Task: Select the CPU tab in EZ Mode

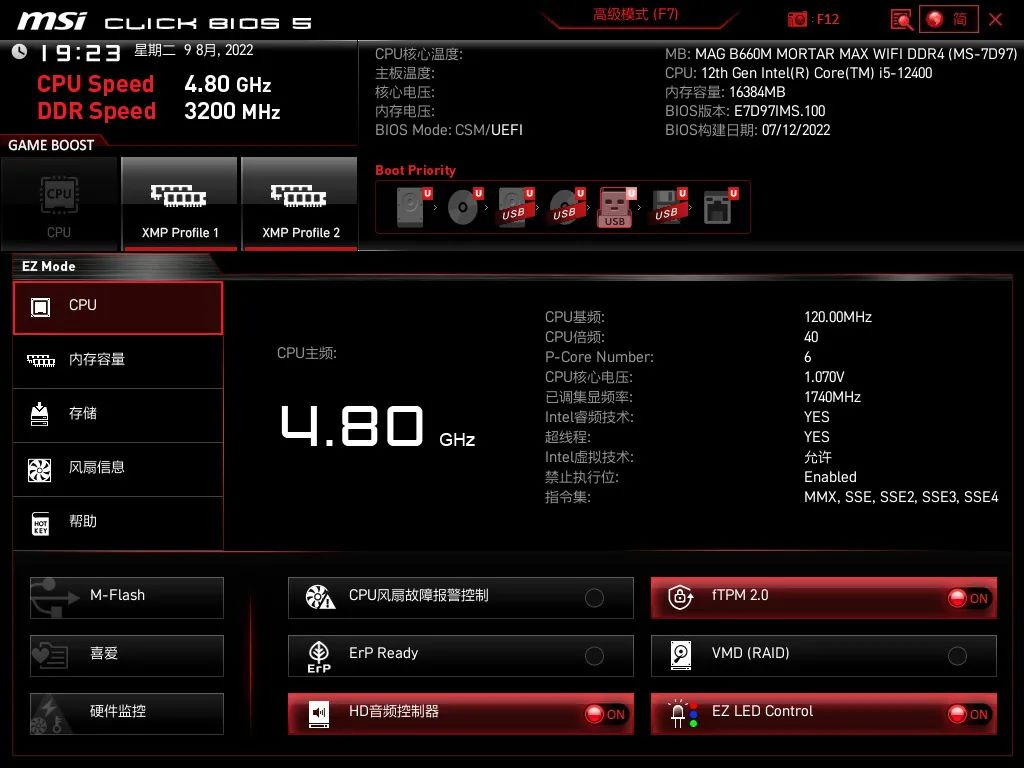Action: click(x=118, y=308)
